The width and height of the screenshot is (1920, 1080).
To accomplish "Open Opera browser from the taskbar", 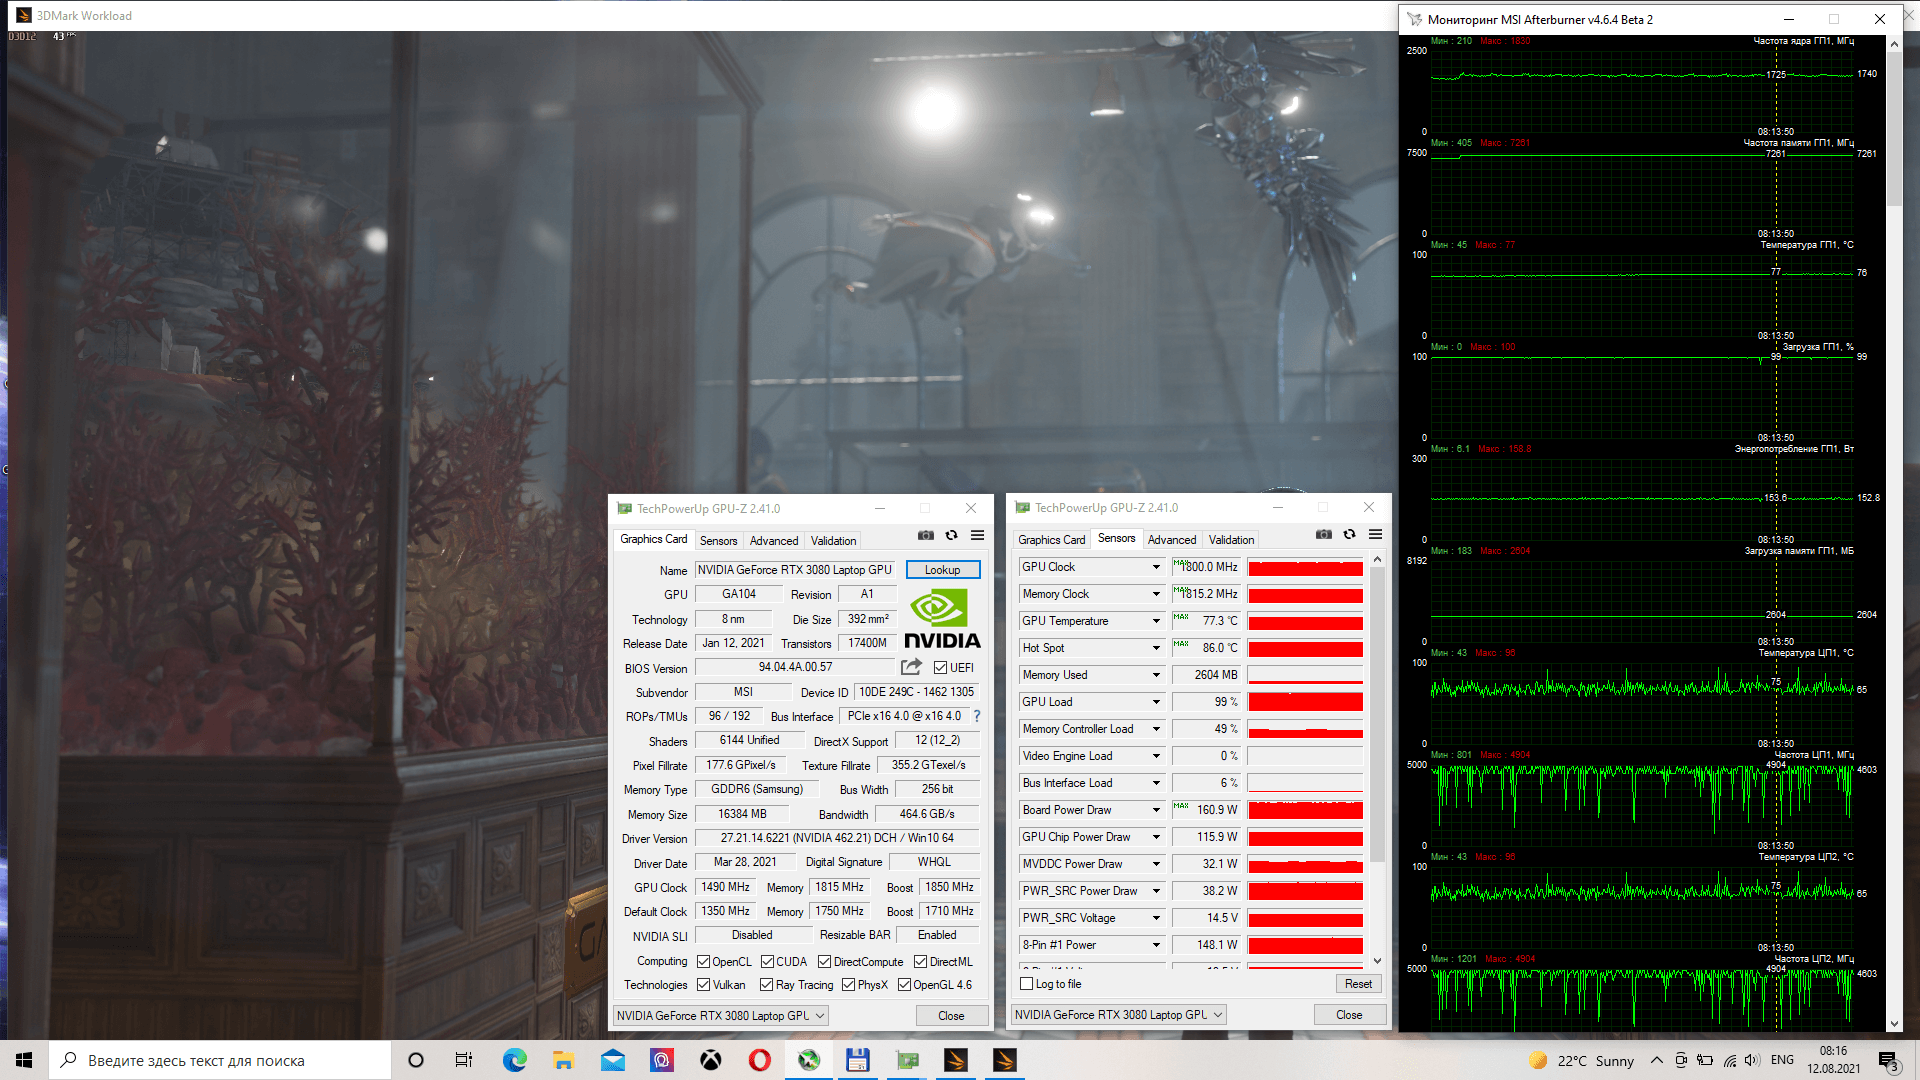I will click(x=760, y=1060).
